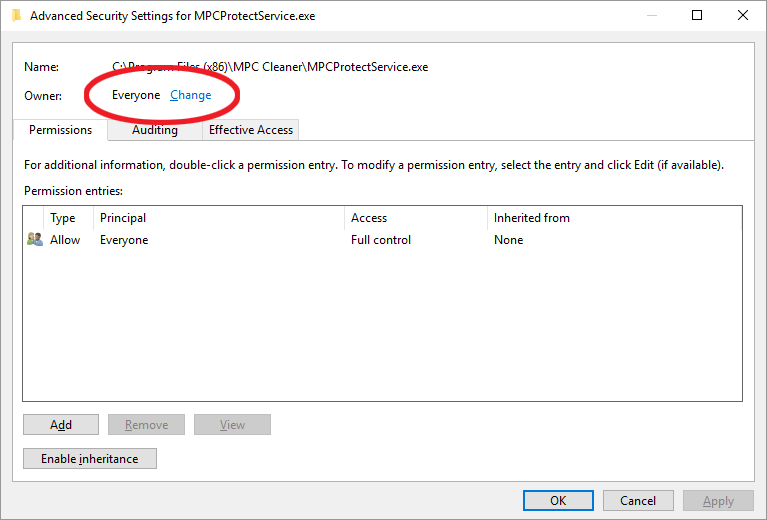Close the Advanced Security Settings dialog
Viewport: 767px width, 520px height.
743,15
